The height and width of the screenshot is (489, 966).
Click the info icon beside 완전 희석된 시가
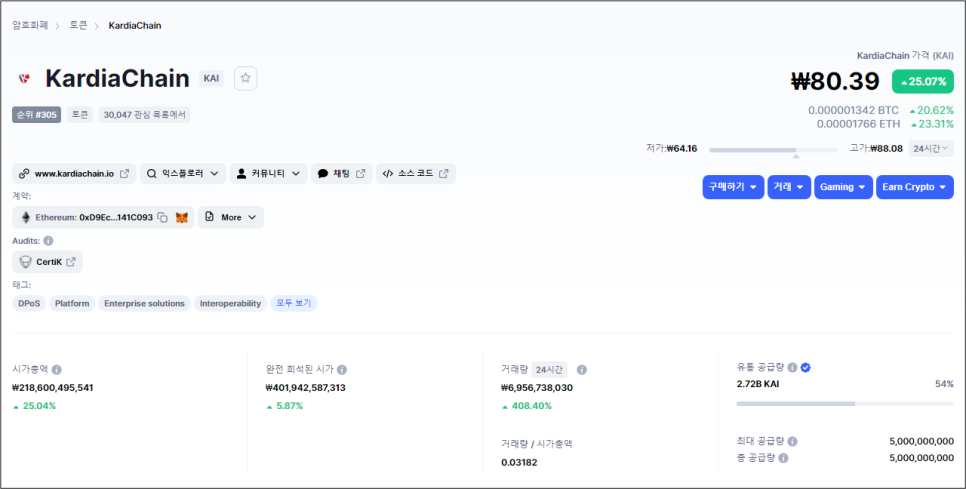[x=342, y=369]
